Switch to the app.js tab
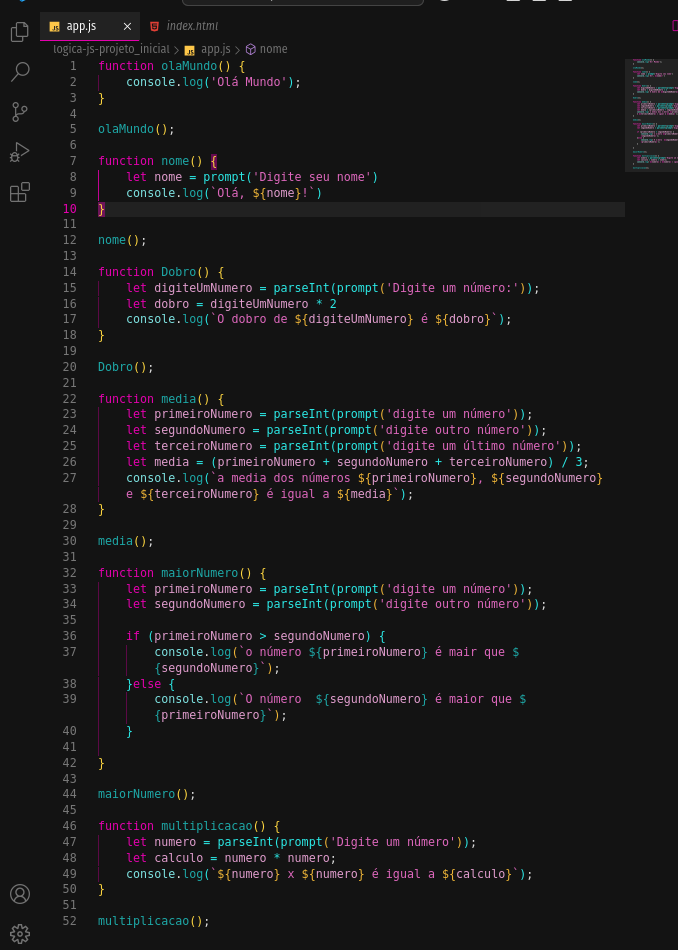The image size is (678, 950). (x=90, y=27)
